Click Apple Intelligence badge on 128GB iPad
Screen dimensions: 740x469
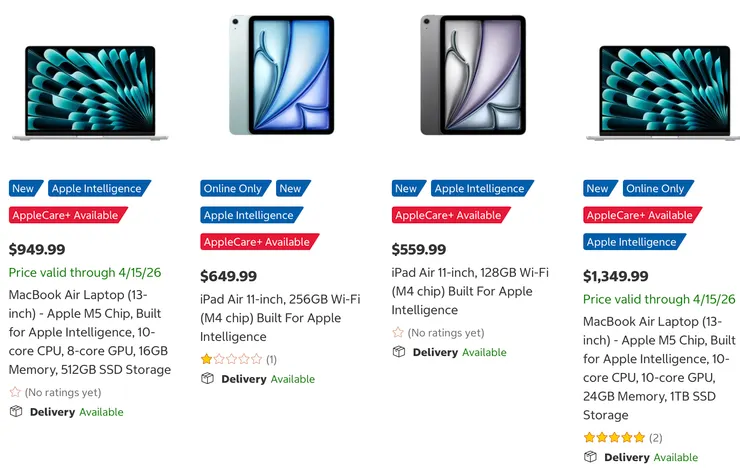tap(479, 188)
